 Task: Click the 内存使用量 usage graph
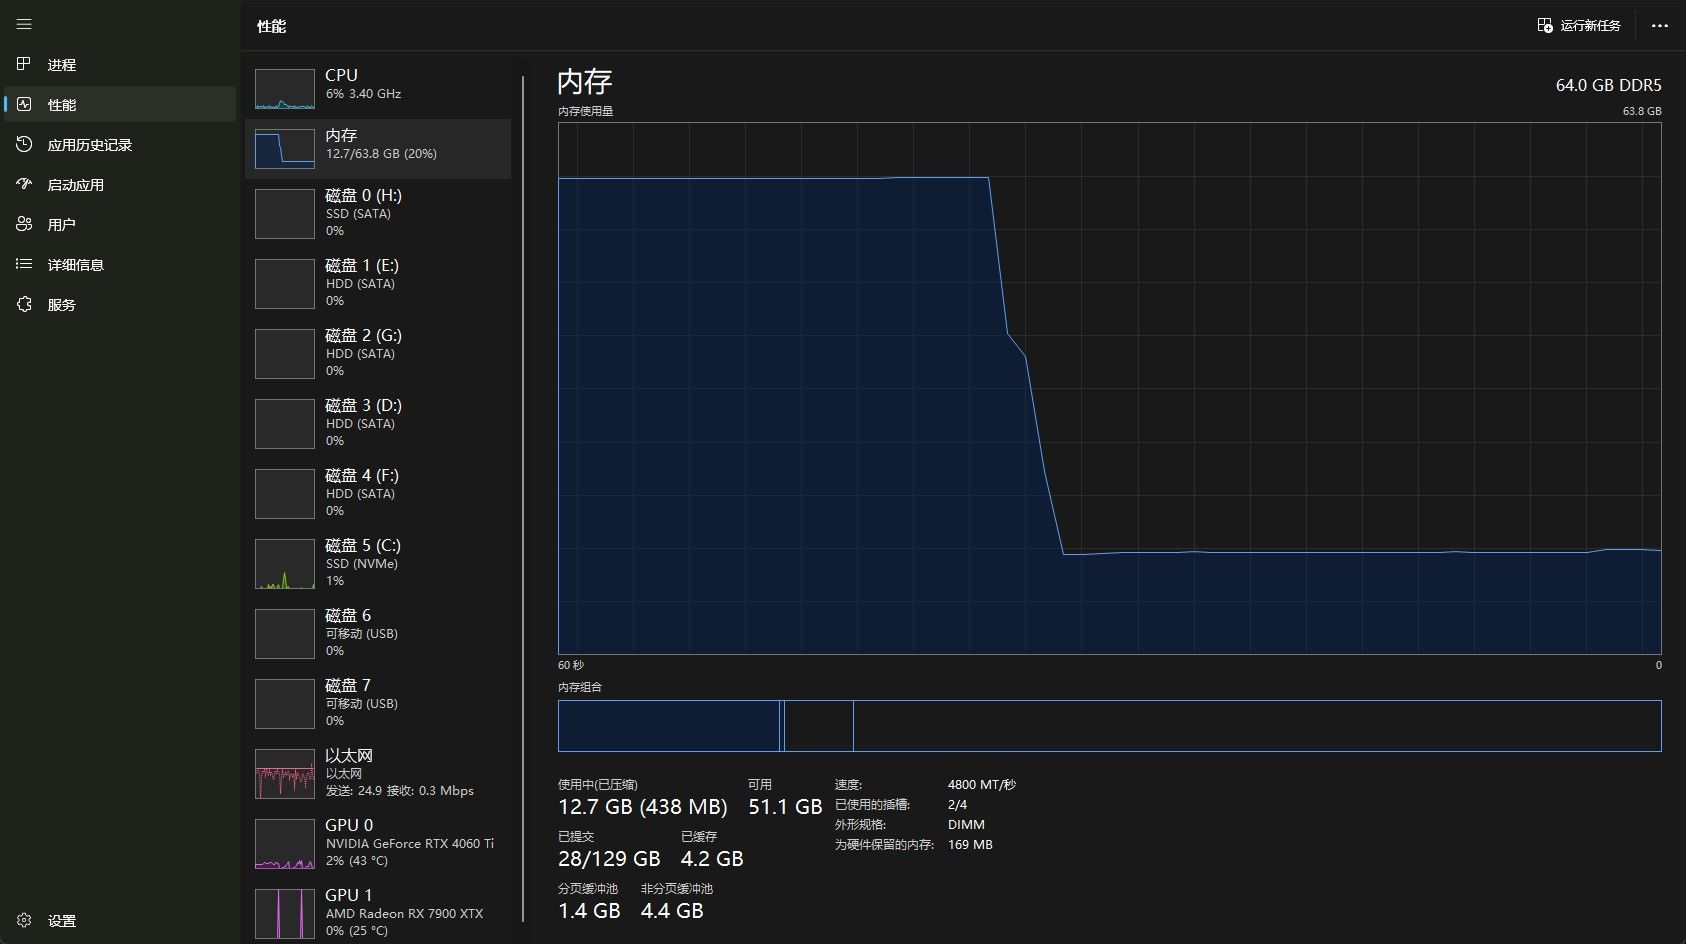(1109, 388)
